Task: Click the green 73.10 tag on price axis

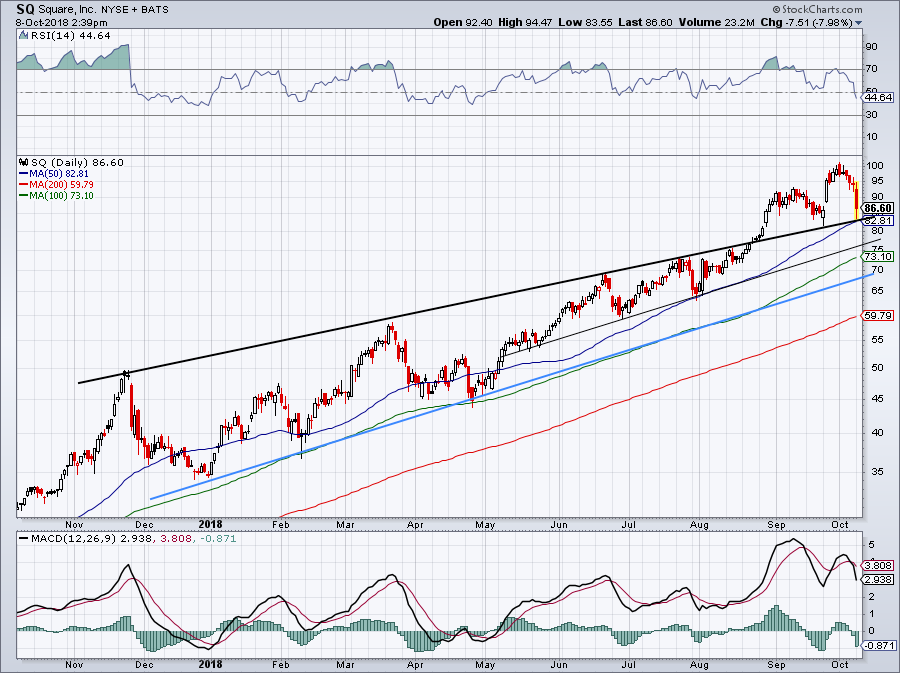Action: 879,256
